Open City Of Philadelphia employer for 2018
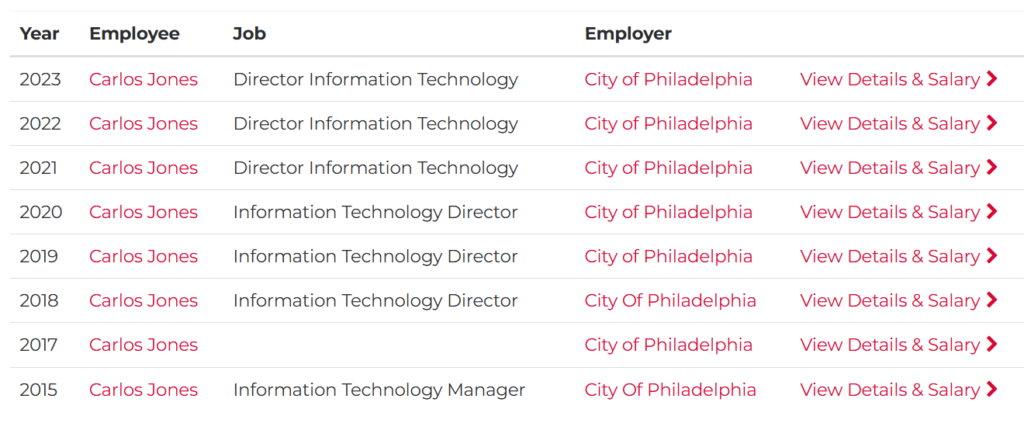This screenshot has height=423, width=1024. tap(670, 300)
